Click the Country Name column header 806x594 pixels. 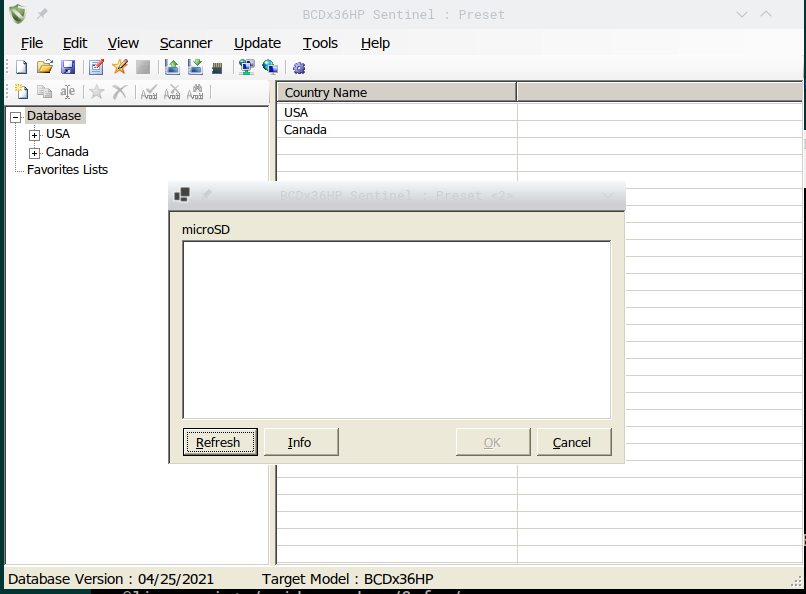click(x=396, y=92)
